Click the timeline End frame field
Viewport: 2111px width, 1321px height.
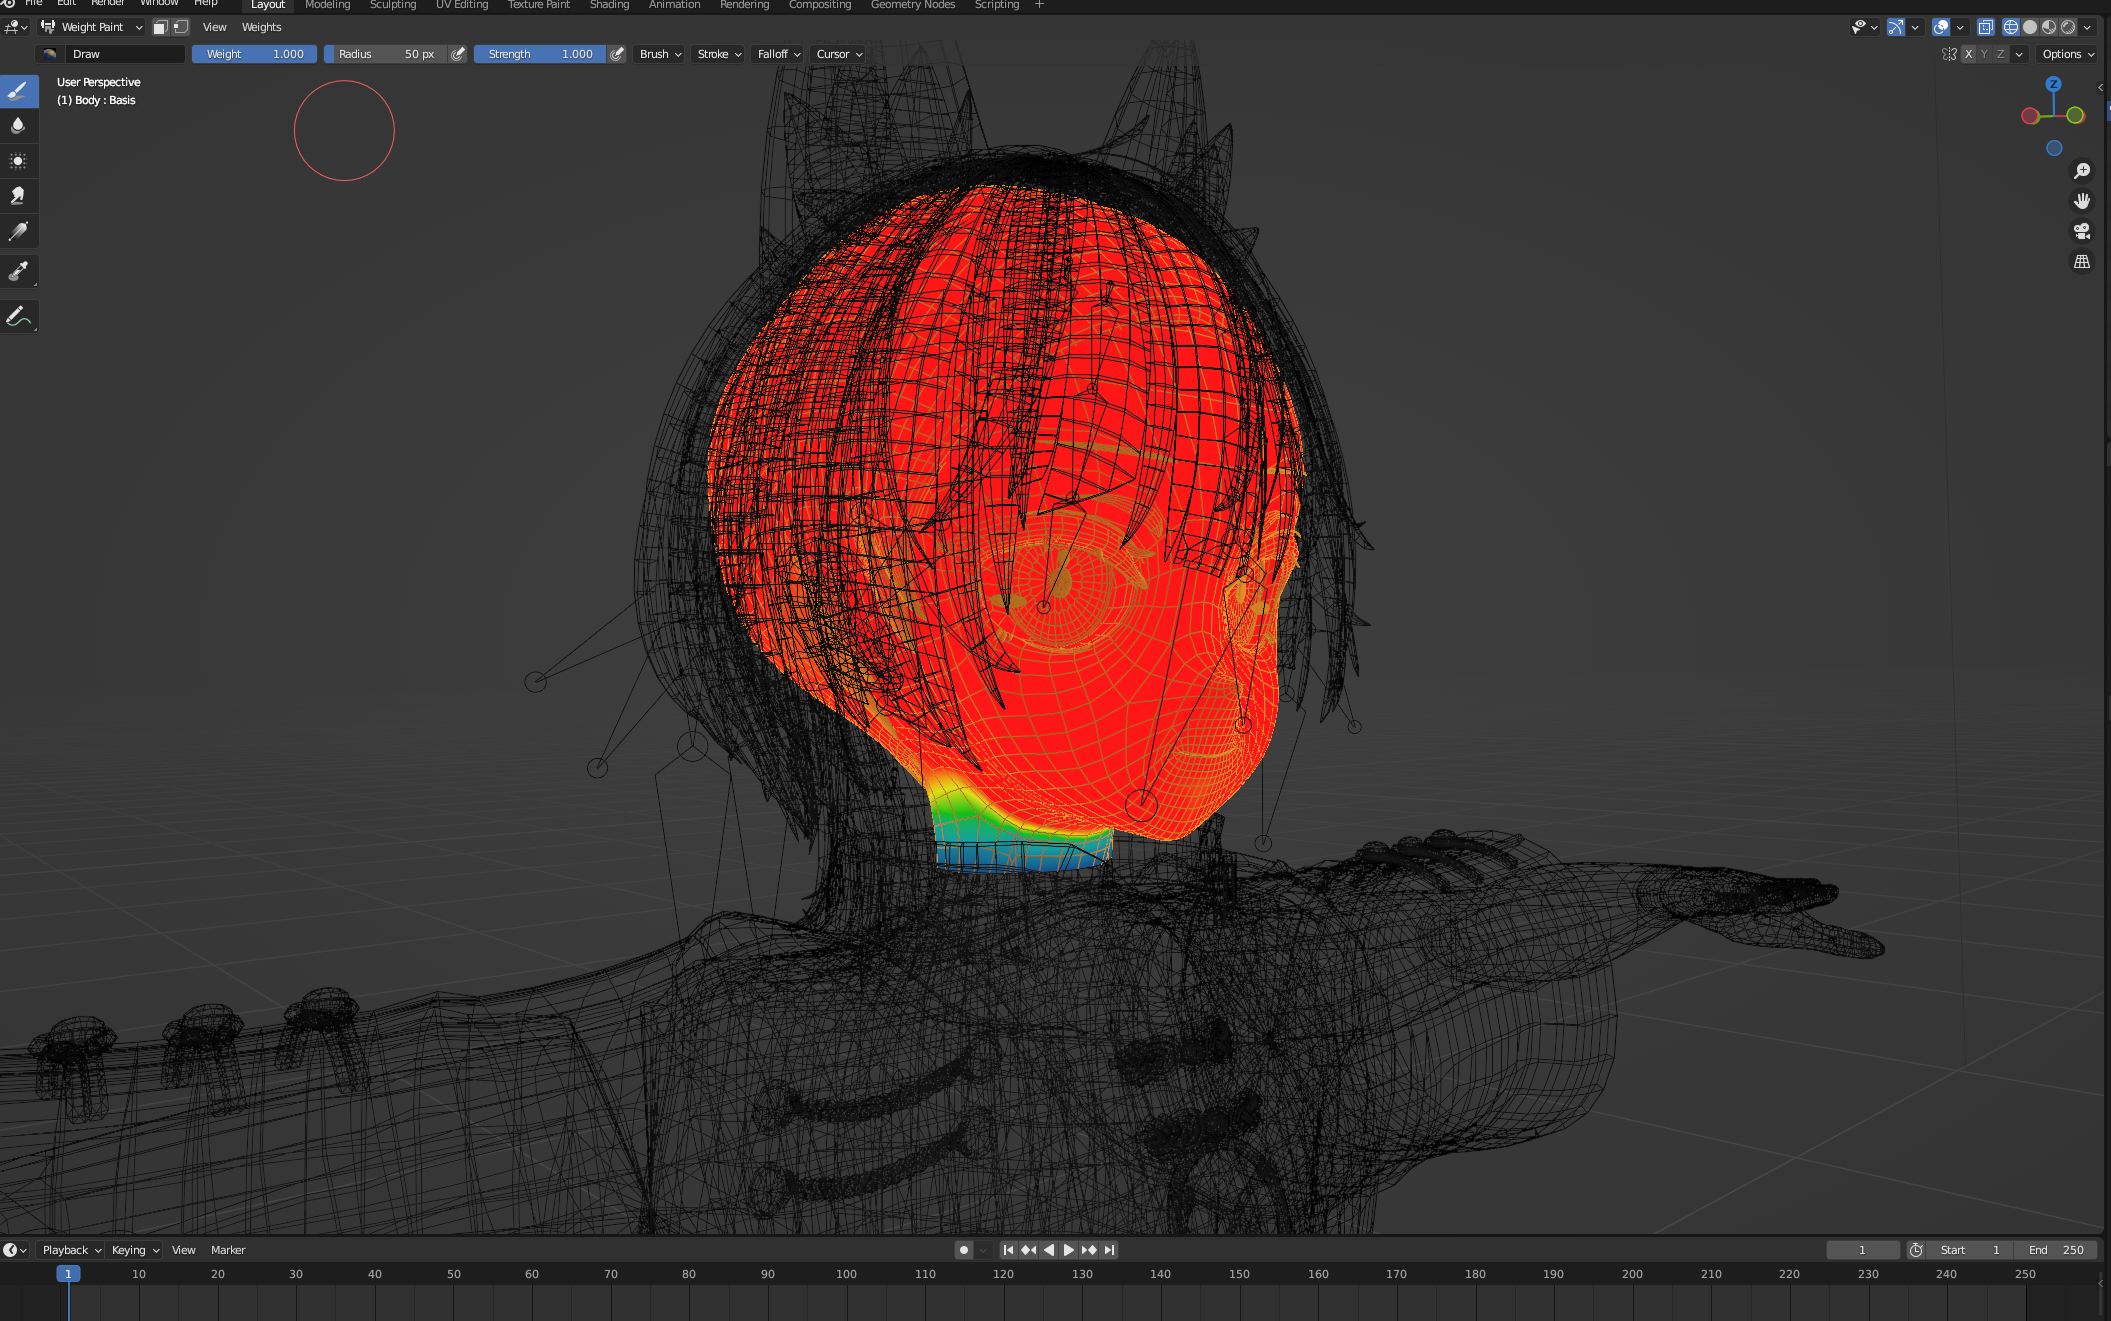click(x=2055, y=1250)
